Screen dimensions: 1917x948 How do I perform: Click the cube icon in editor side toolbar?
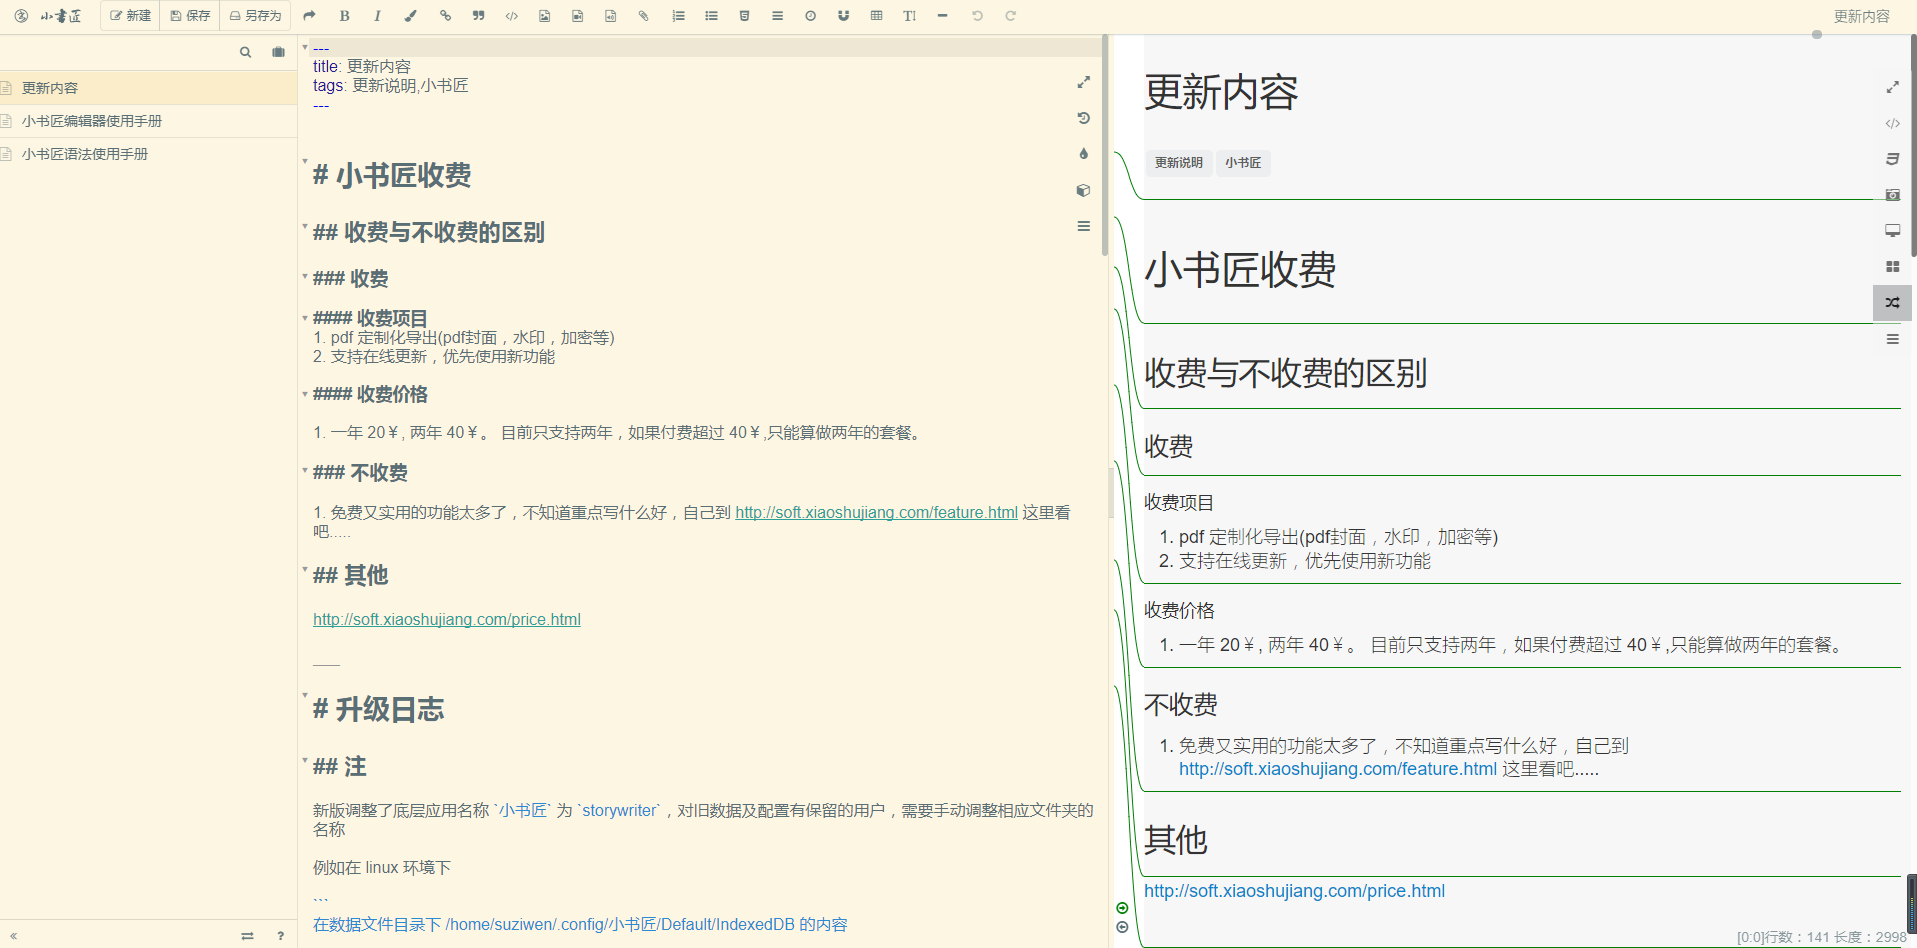pos(1083,190)
